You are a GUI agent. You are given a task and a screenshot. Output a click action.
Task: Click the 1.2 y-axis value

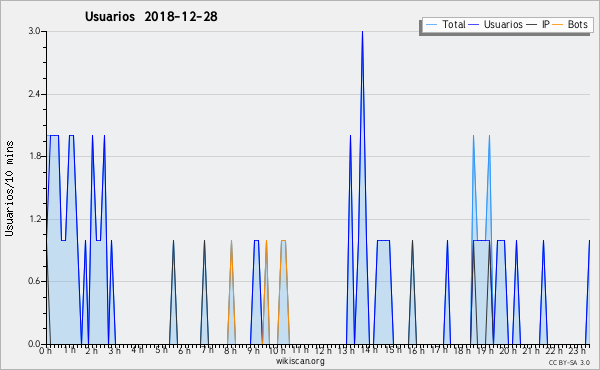[34, 219]
